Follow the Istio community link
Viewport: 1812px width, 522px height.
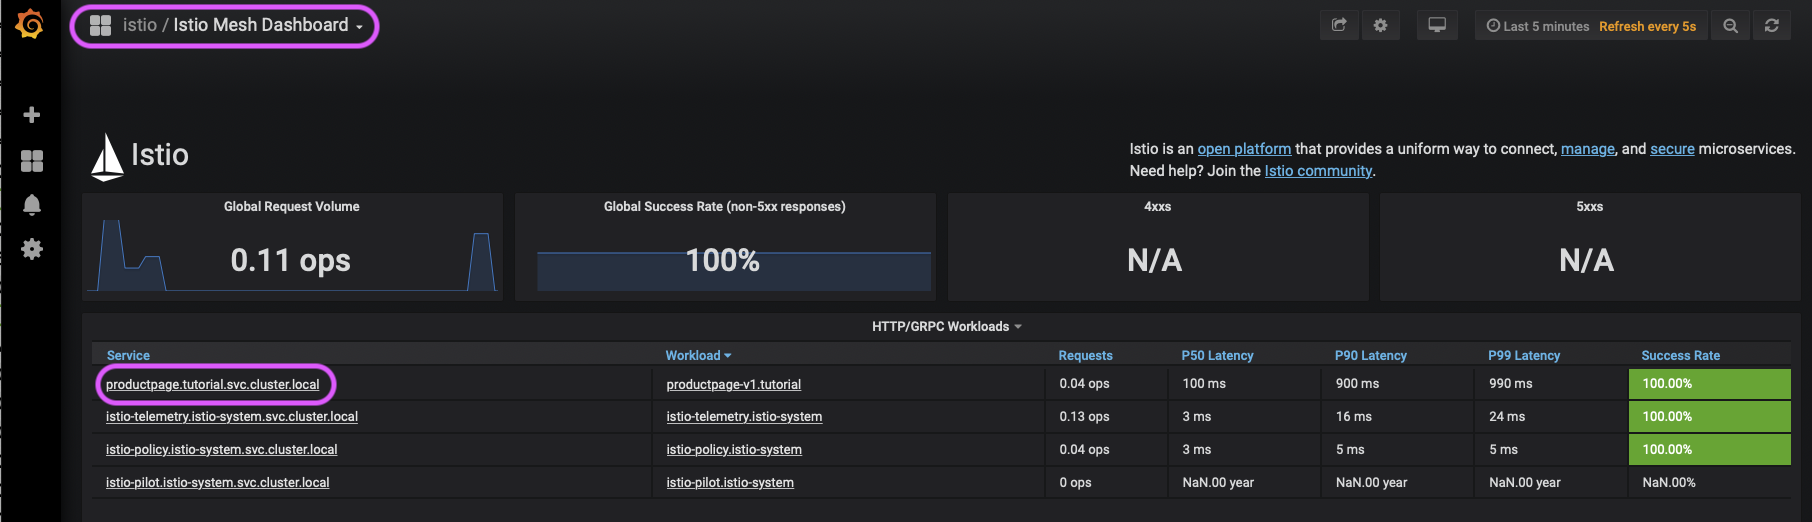coord(1318,171)
